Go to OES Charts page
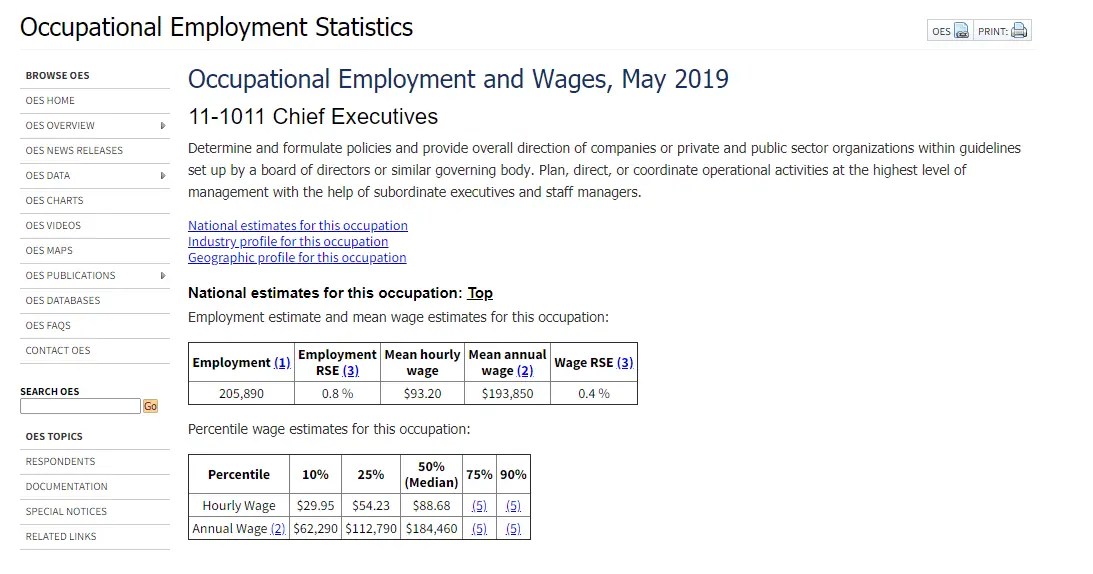This screenshot has width=1093, height=574. [54, 201]
